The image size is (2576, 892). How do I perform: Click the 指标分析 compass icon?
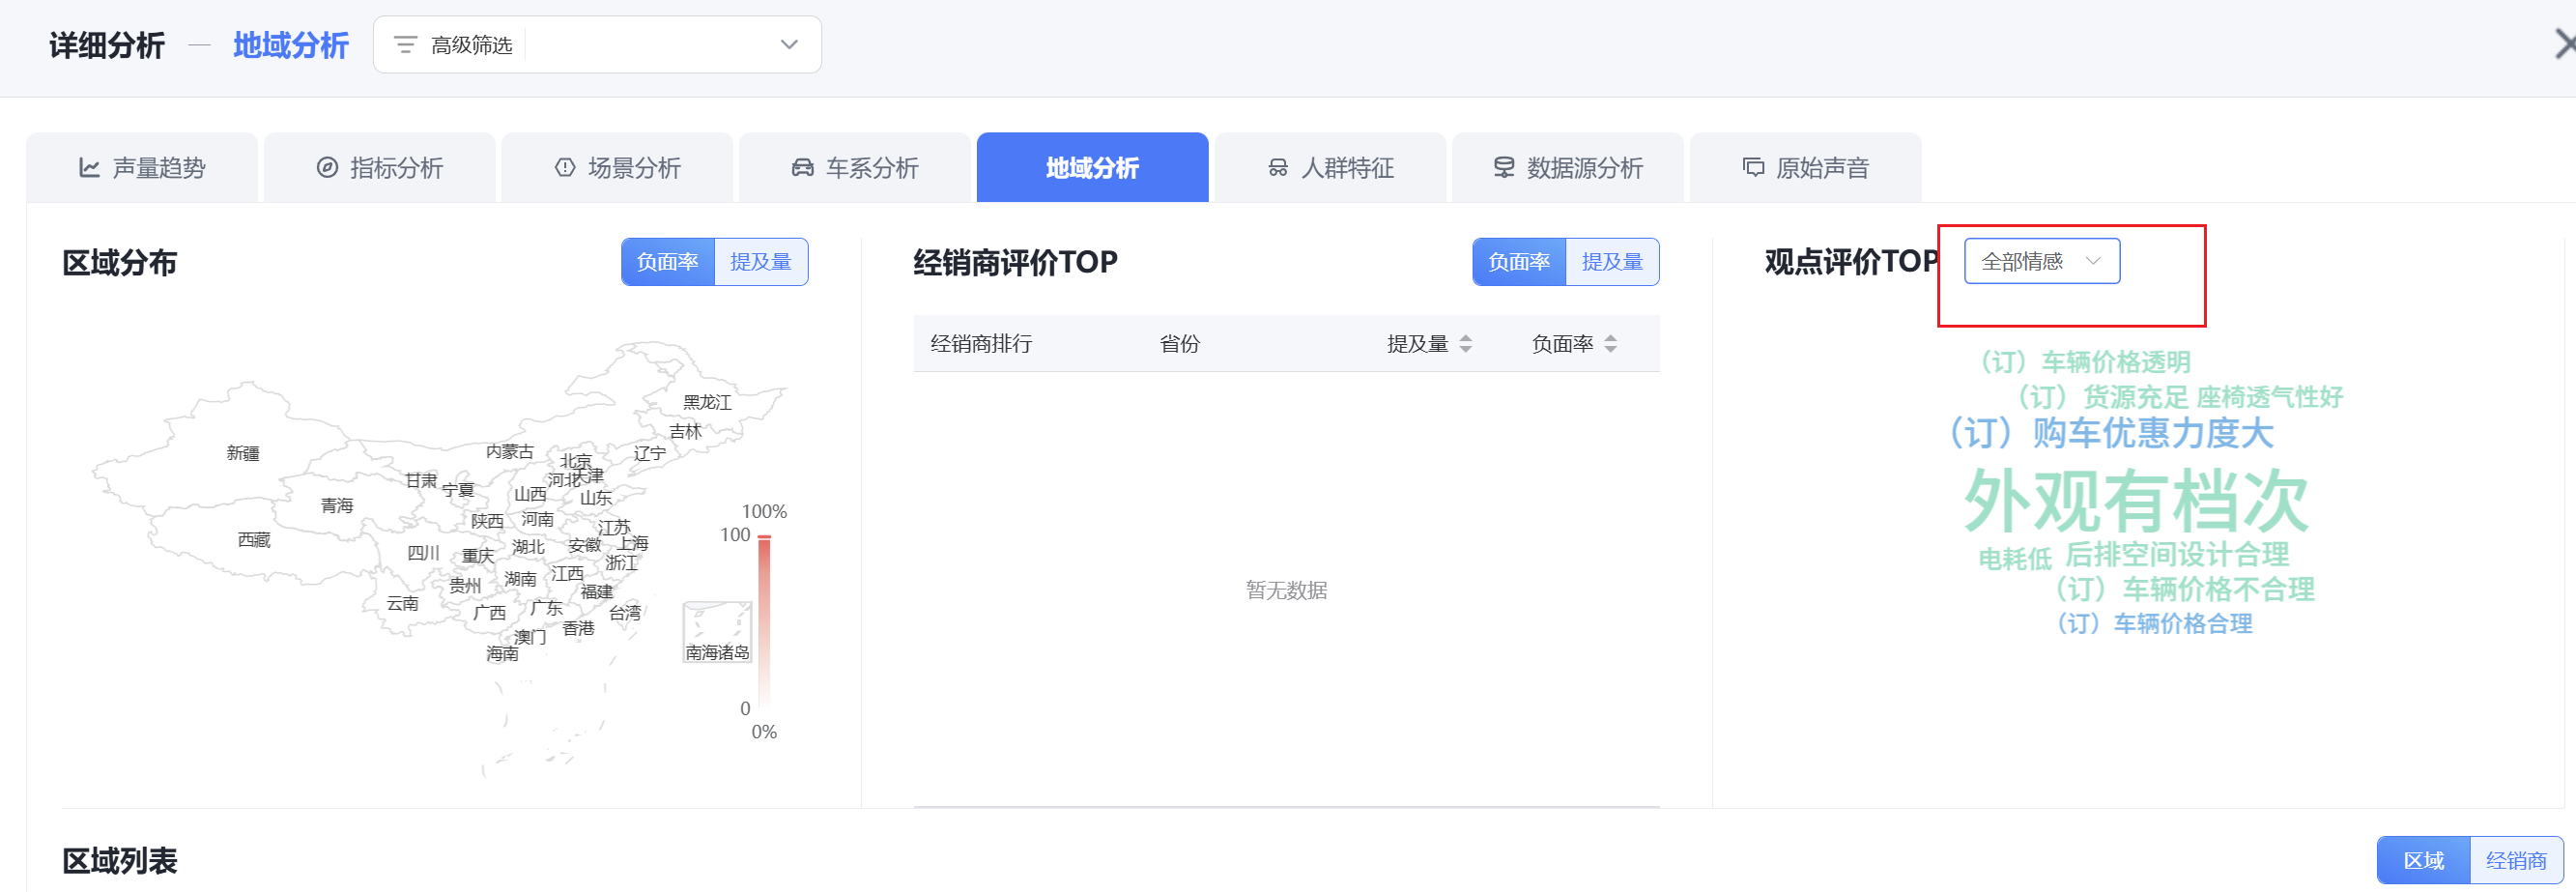tap(327, 168)
